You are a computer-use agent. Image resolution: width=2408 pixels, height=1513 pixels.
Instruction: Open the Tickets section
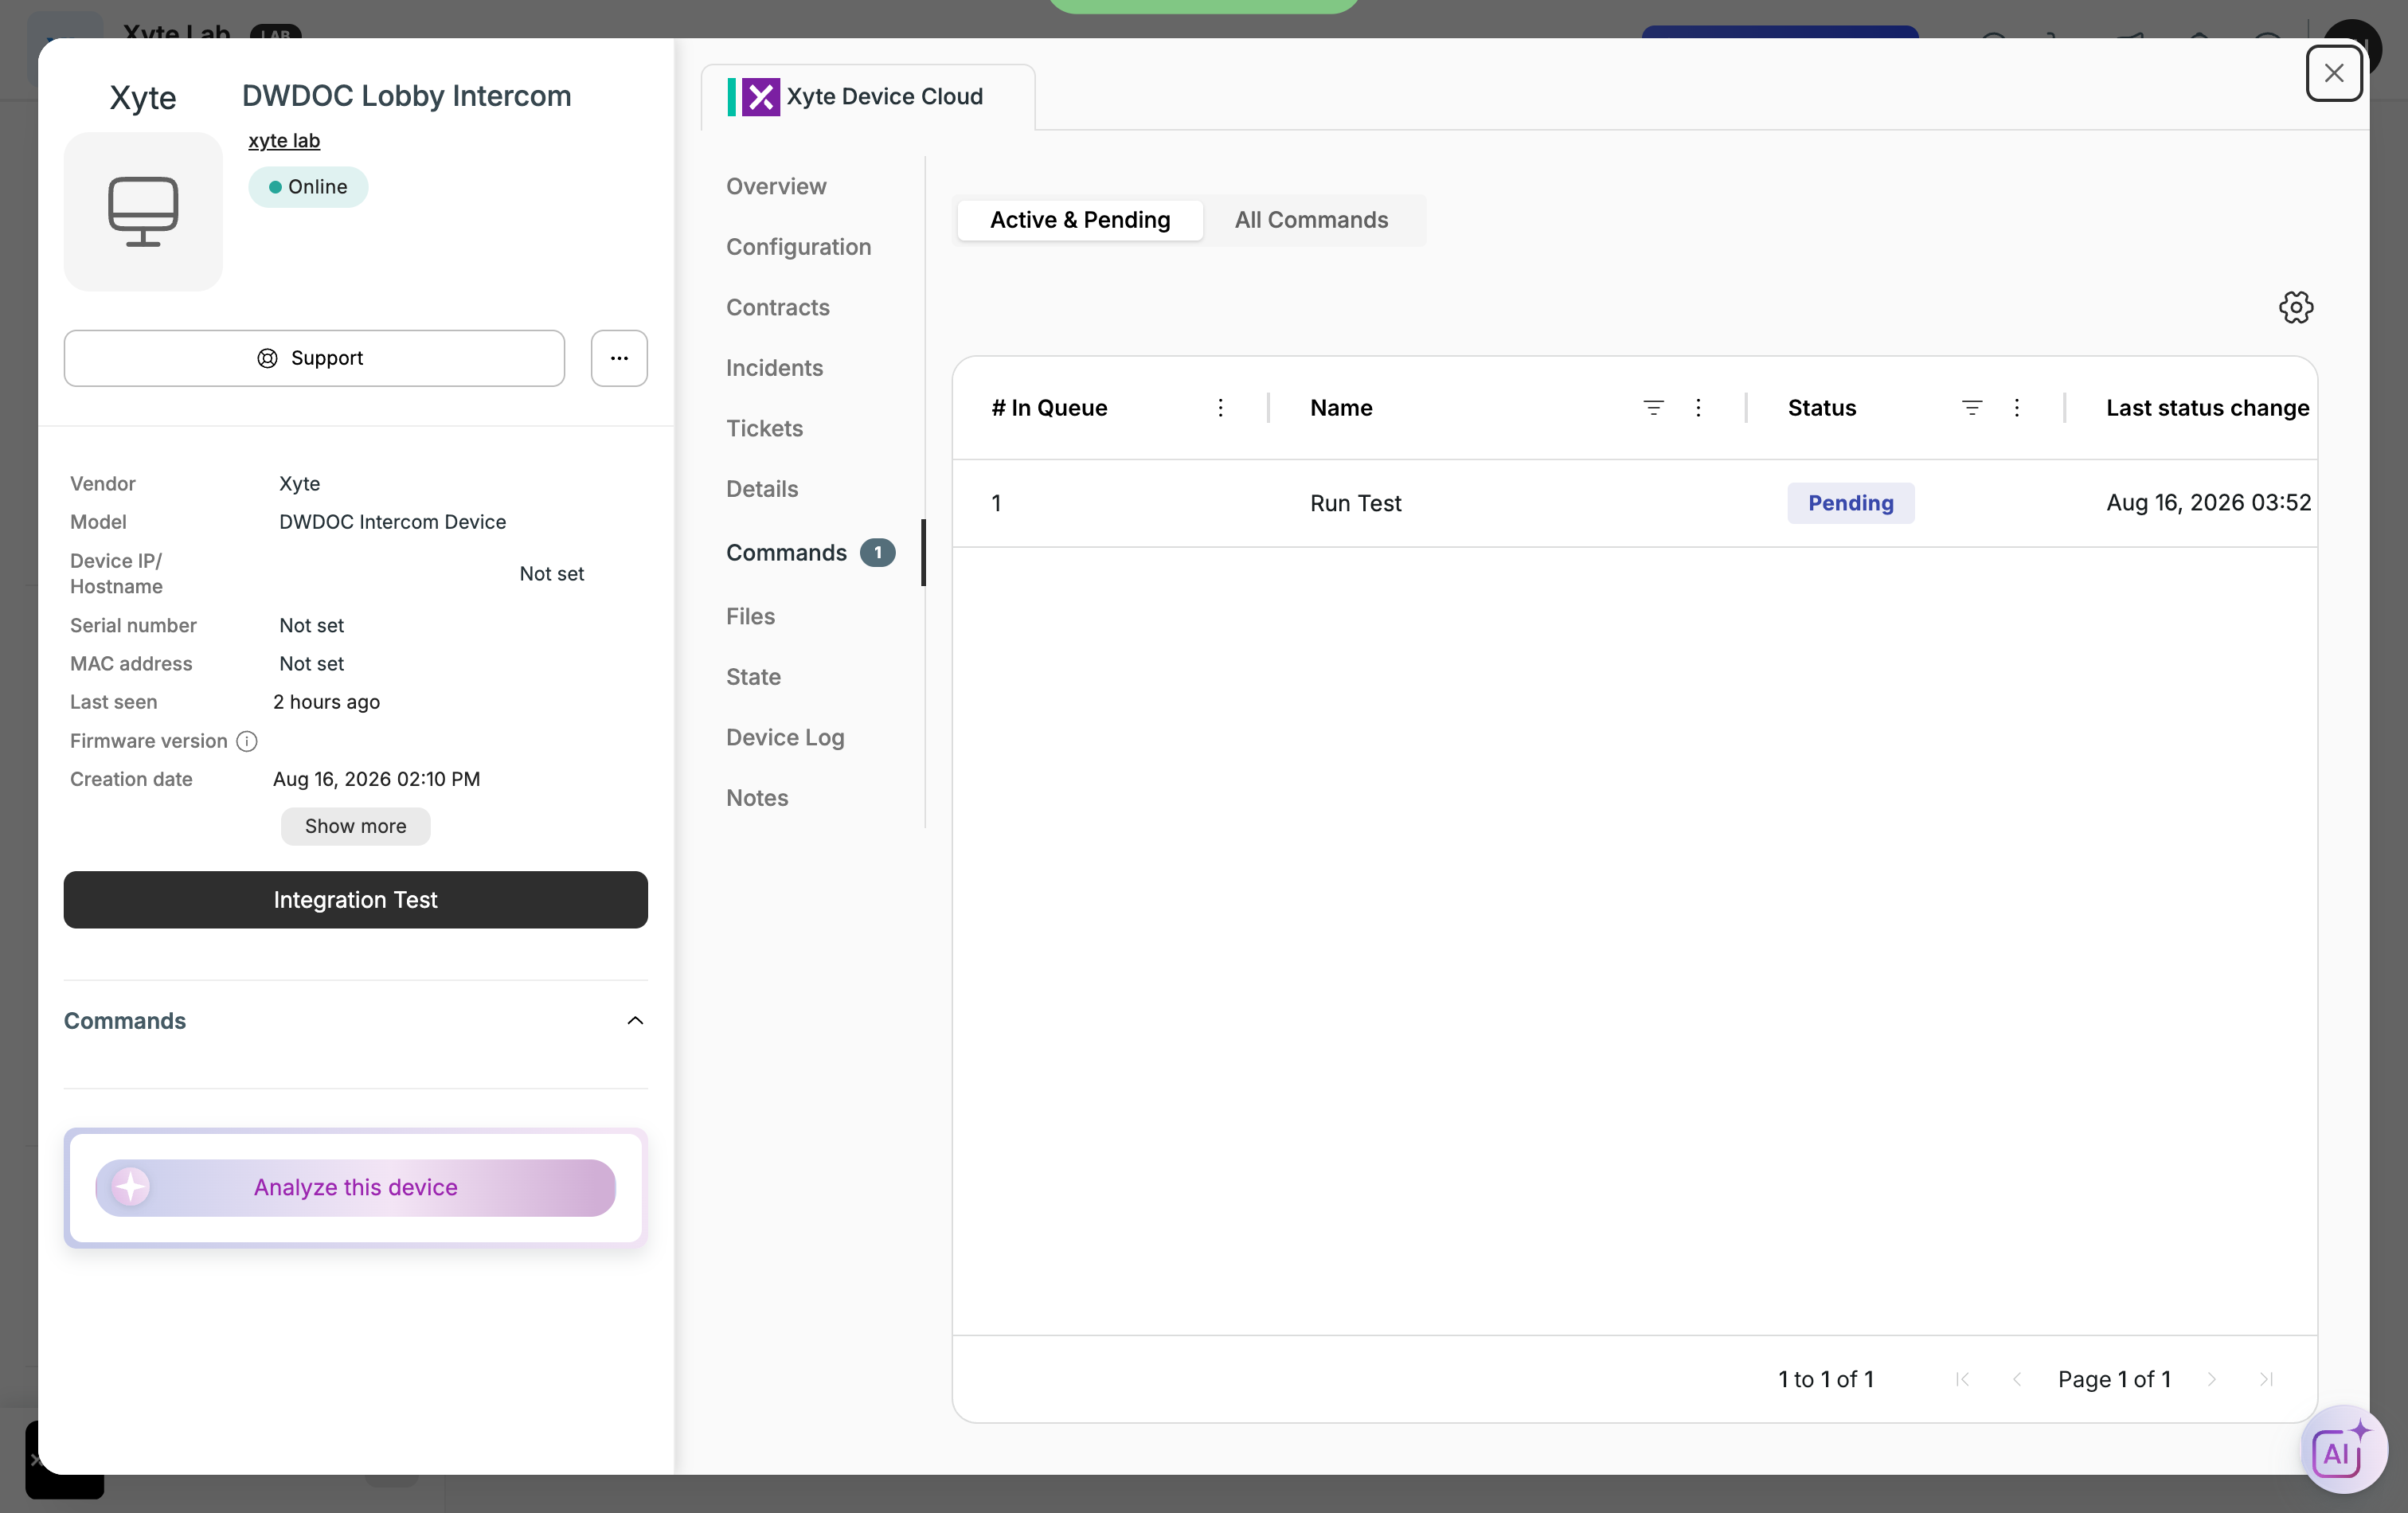(x=764, y=428)
